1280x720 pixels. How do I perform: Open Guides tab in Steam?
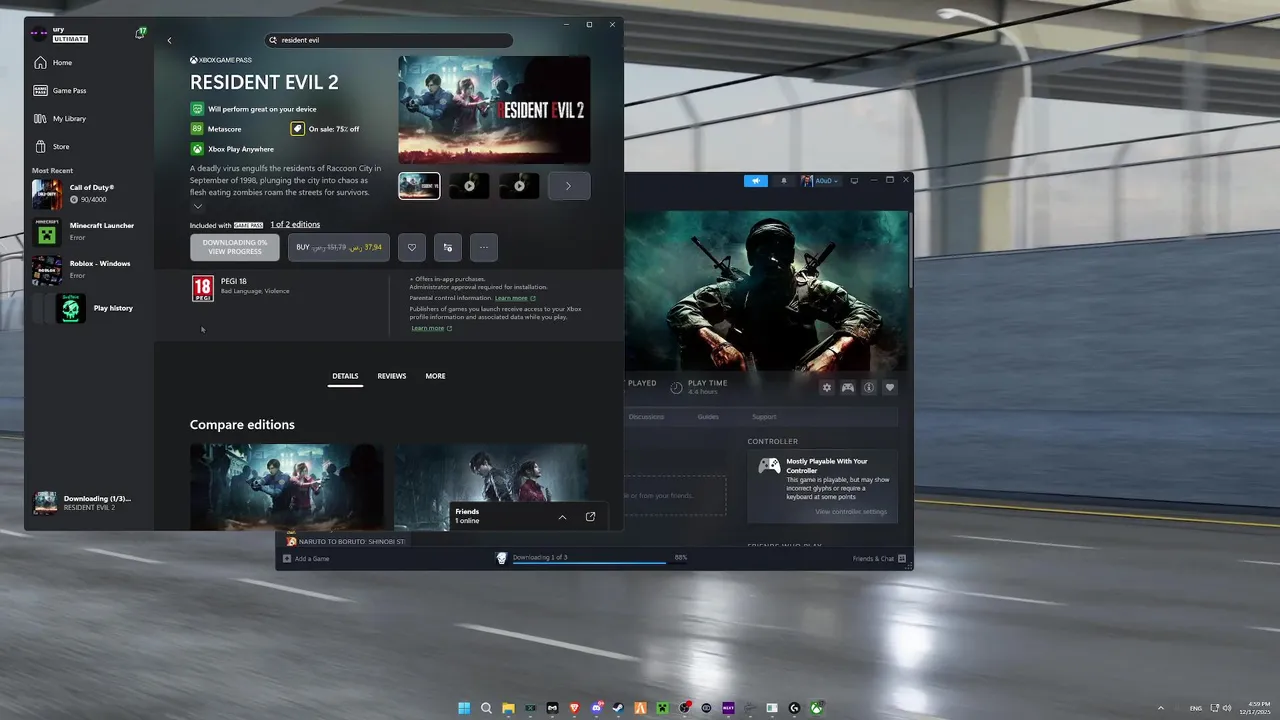(x=708, y=417)
